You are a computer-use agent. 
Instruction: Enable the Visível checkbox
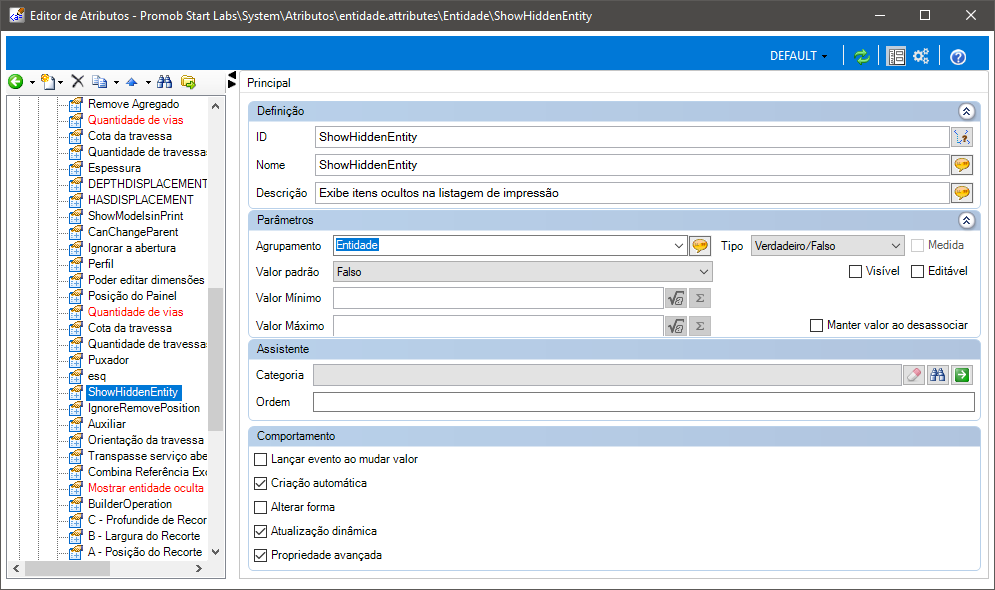pyautogui.click(x=855, y=272)
